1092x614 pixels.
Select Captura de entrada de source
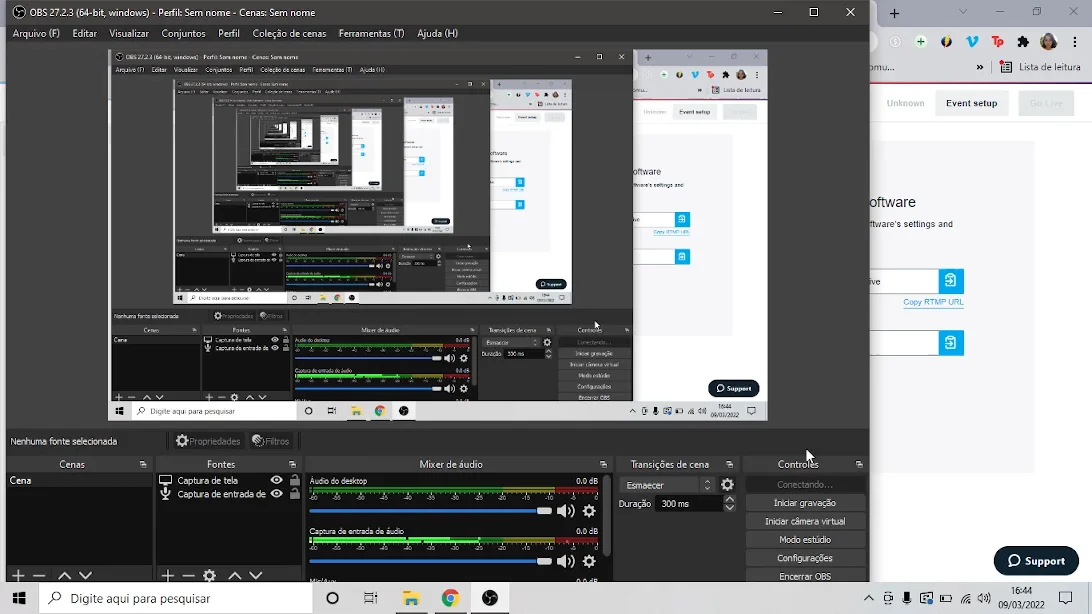pyautogui.click(x=221, y=494)
